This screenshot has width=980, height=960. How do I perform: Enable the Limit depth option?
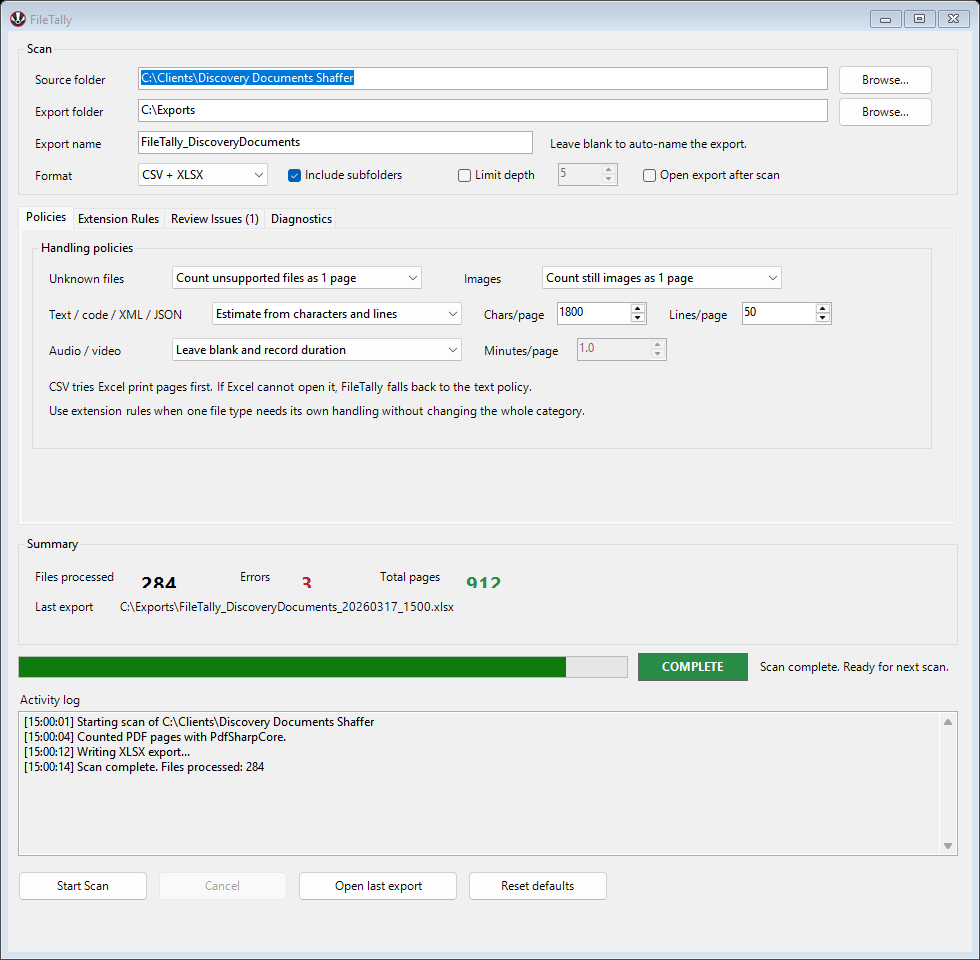[464, 175]
